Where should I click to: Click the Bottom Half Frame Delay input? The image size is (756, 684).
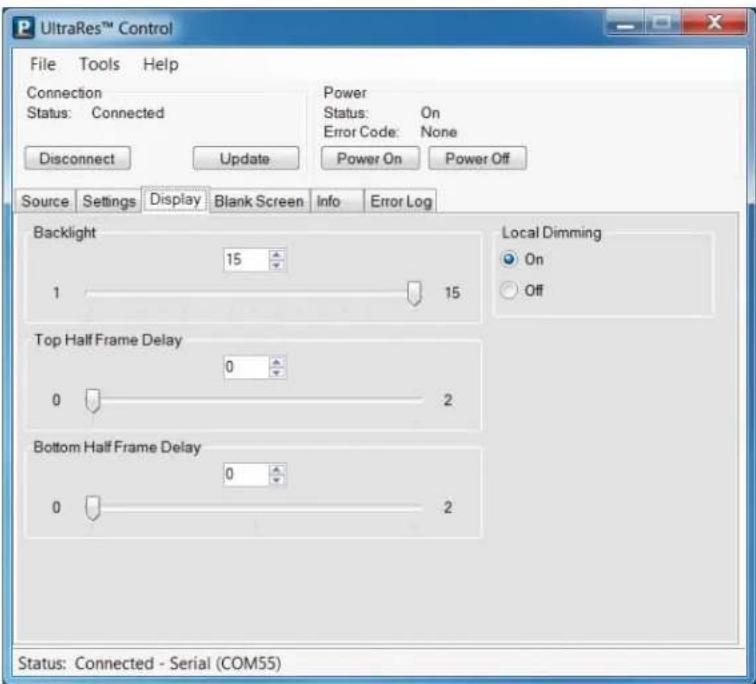click(245, 474)
